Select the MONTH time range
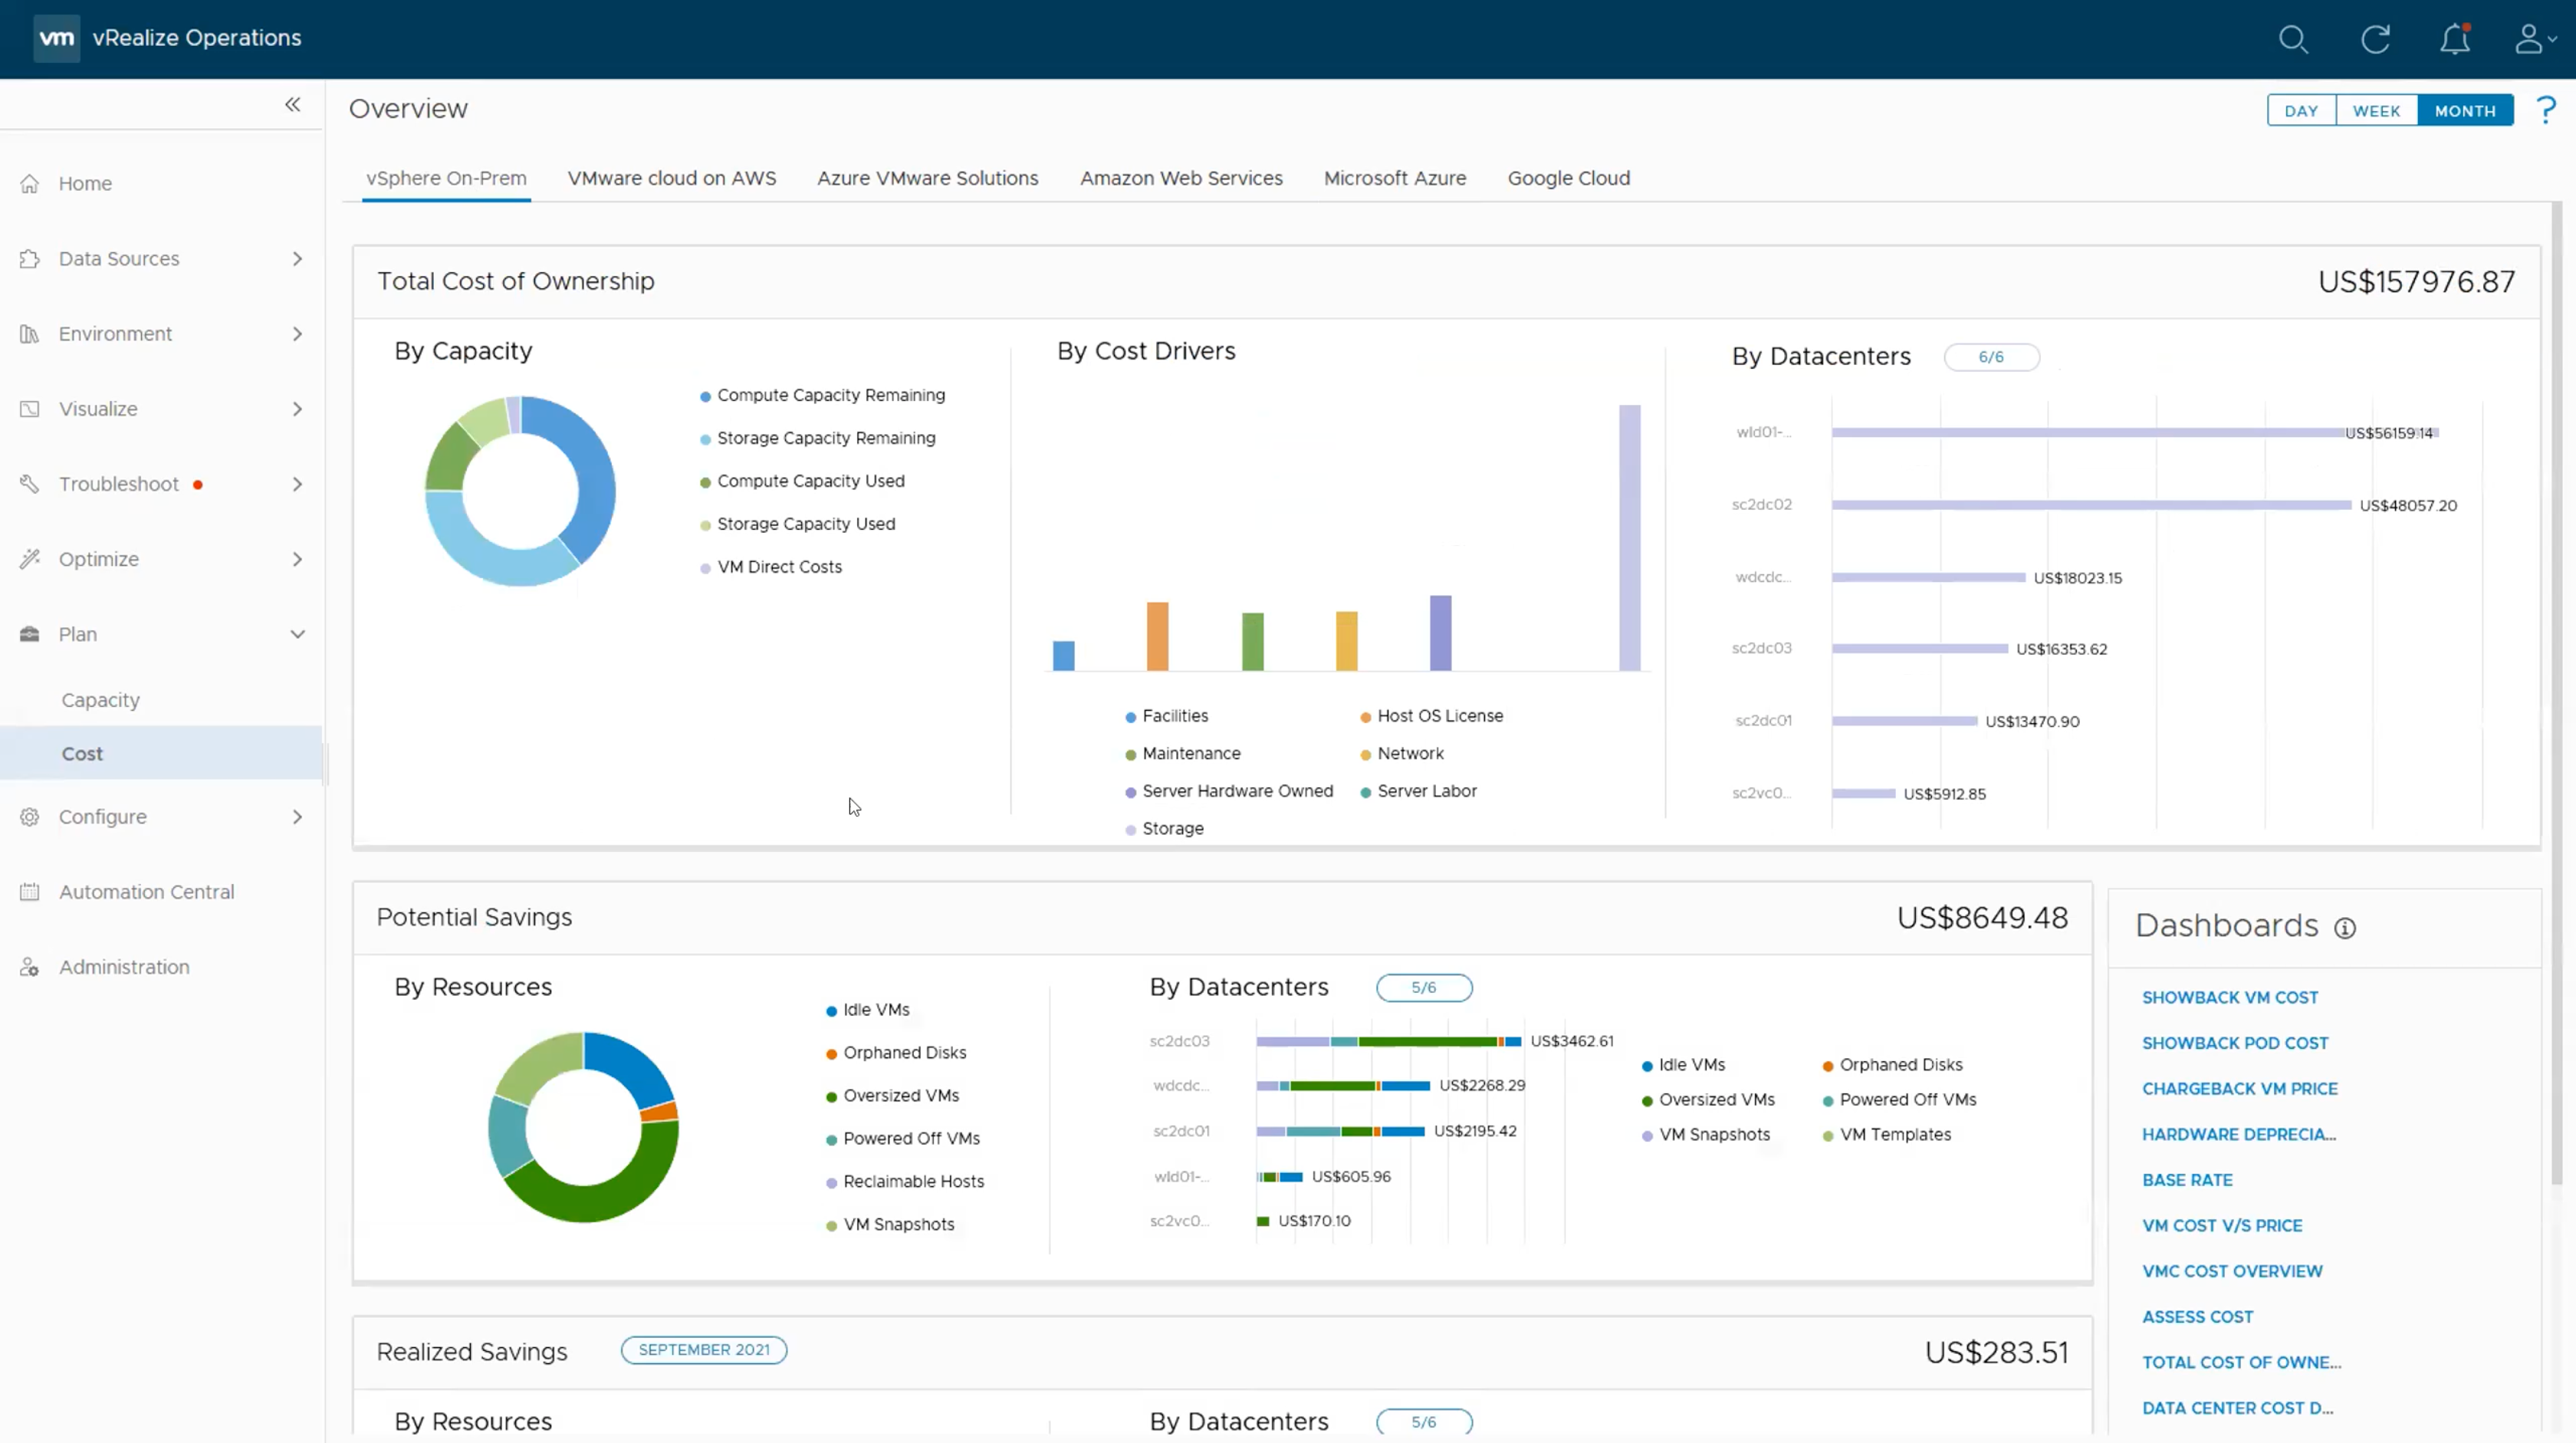This screenshot has width=2576, height=1443. (2465, 111)
